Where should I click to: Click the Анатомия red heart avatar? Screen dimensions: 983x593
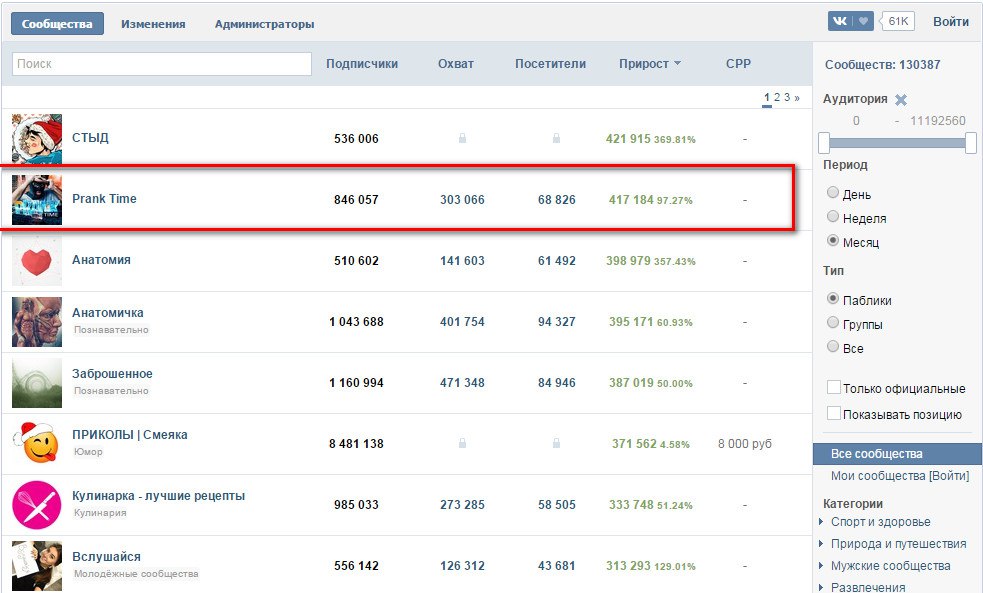click(x=37, y=260)
